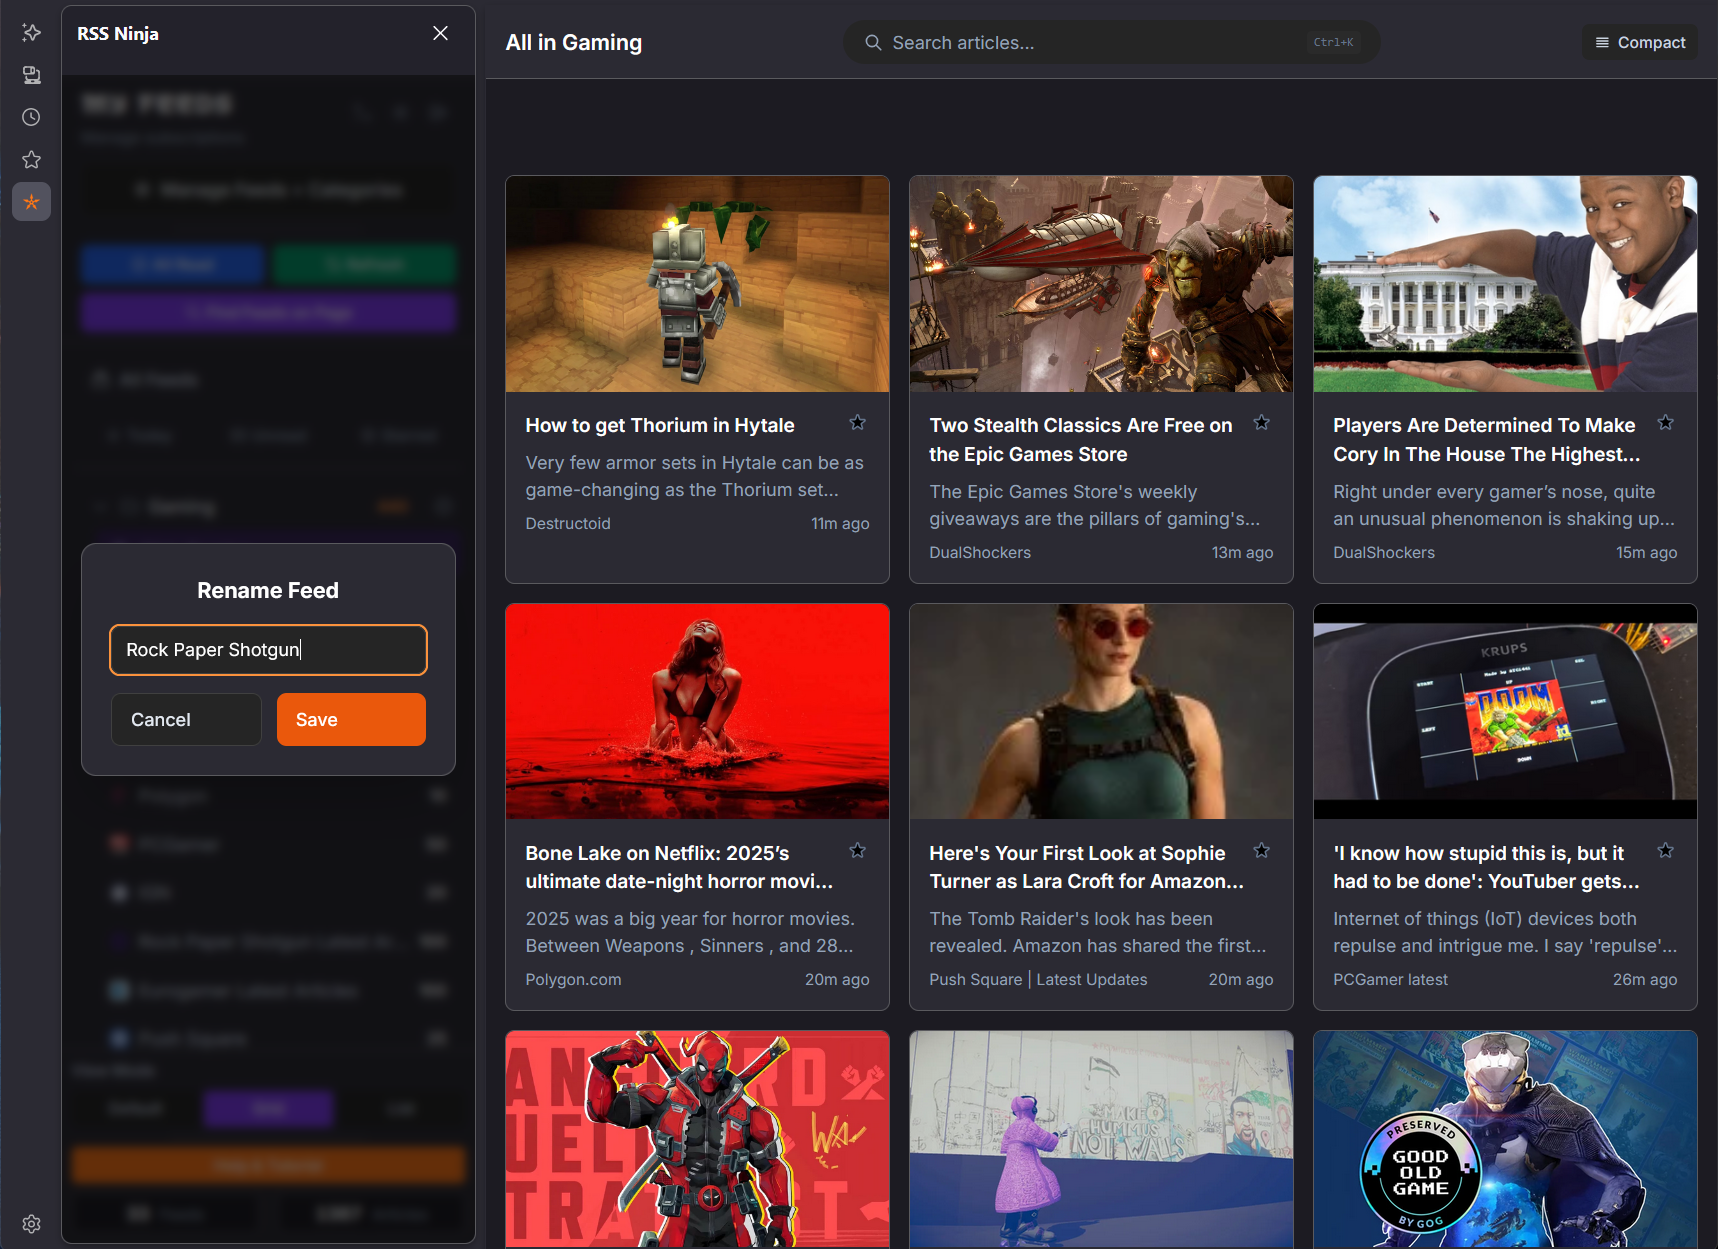Open the Destructoid source link
Image resolution: width=1718 pixels, height=1249 pixels.
567,523
